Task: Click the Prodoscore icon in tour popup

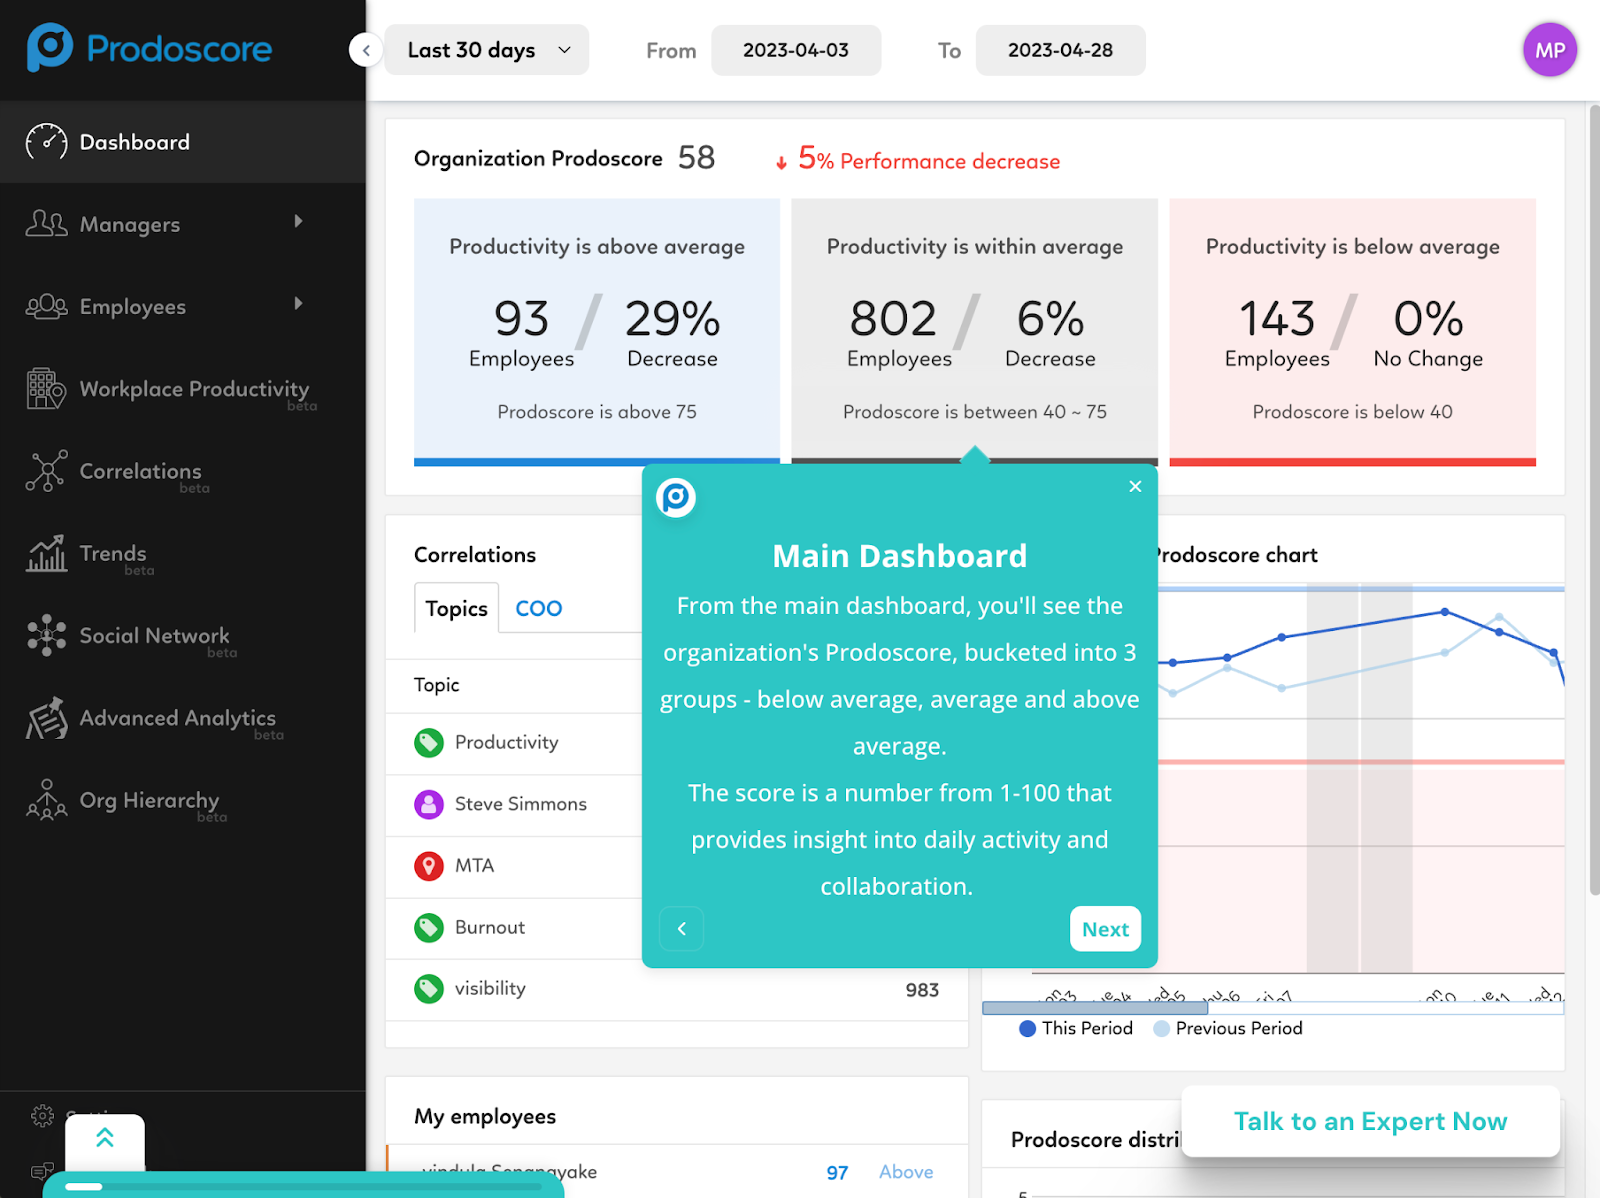Action: click(x=676, y=497)
